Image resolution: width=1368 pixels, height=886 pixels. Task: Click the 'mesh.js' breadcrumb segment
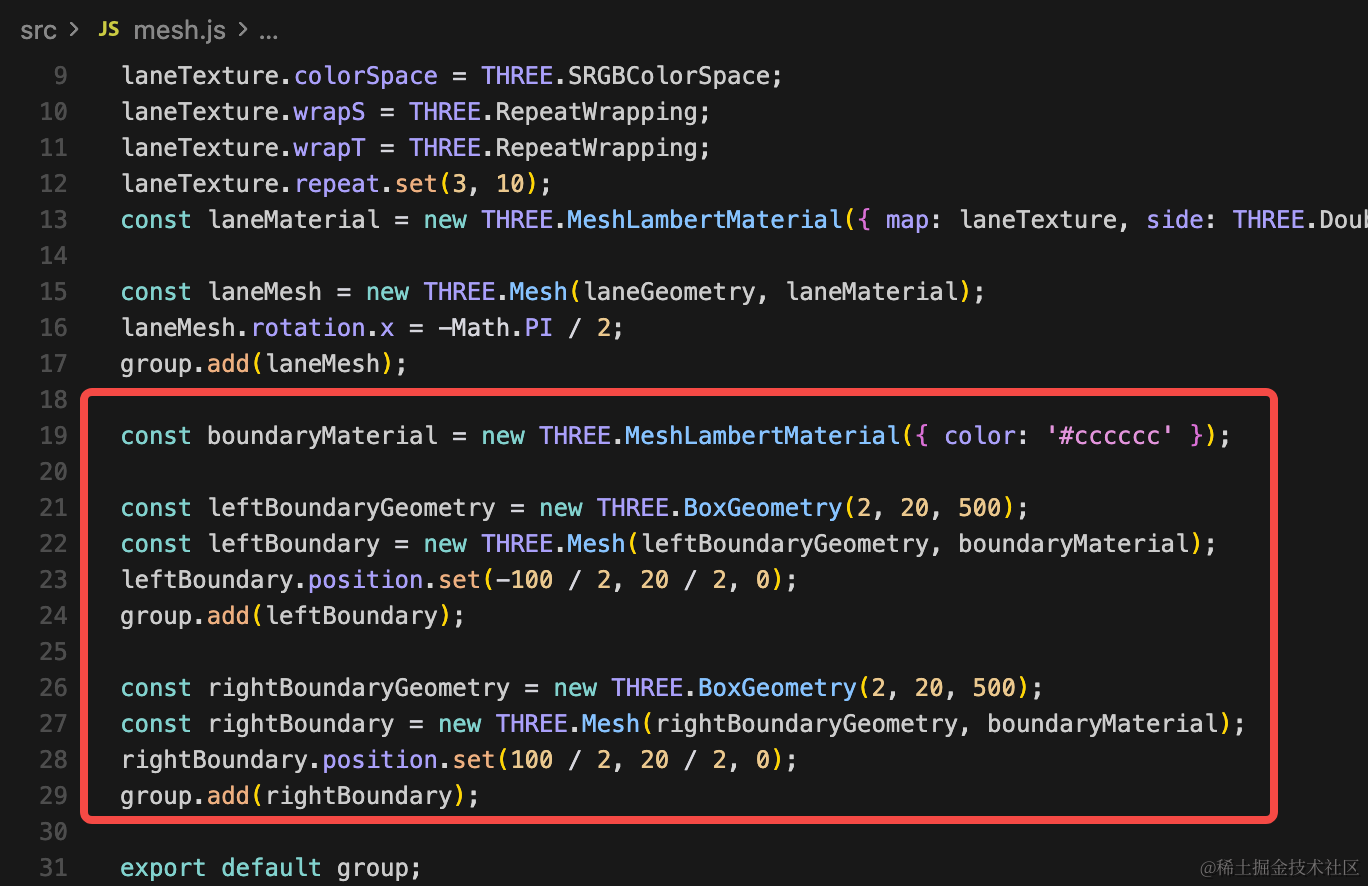pyautogui.click(x=180, y=30)
